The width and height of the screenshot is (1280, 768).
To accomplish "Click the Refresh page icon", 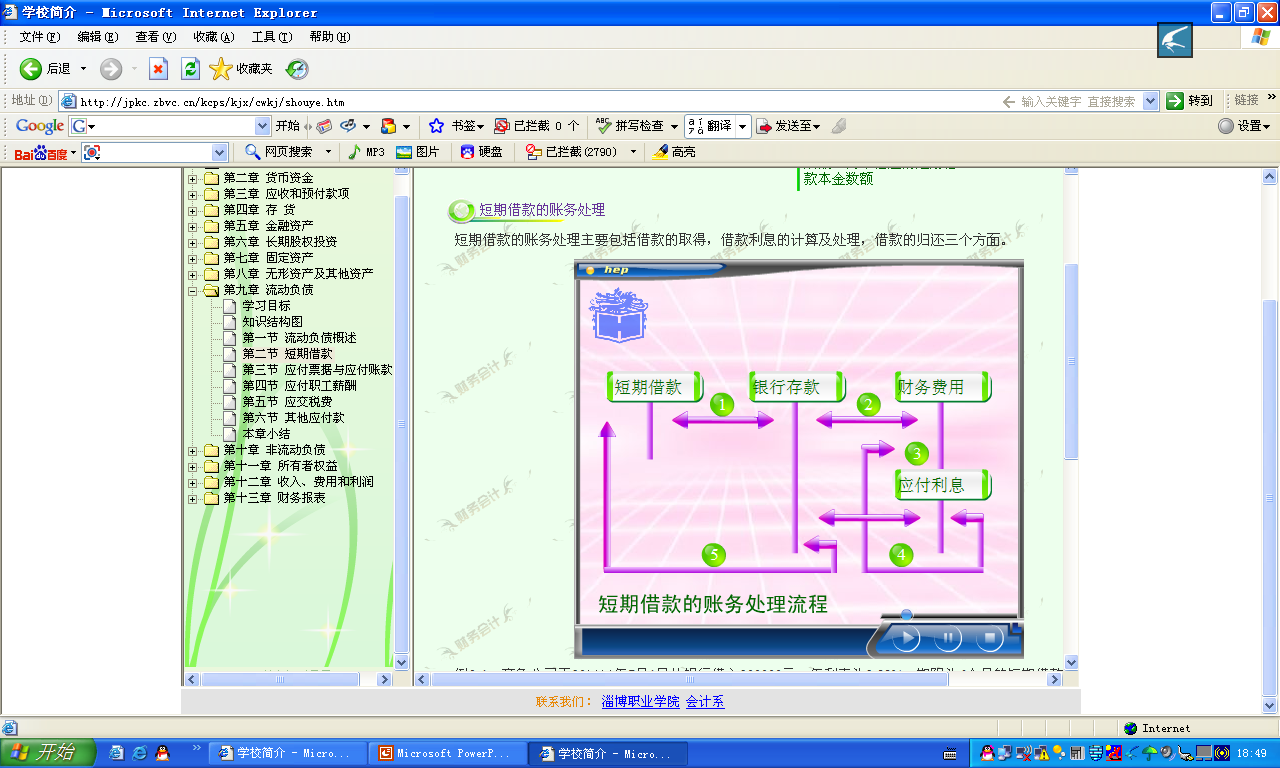I will pos(190,69).
